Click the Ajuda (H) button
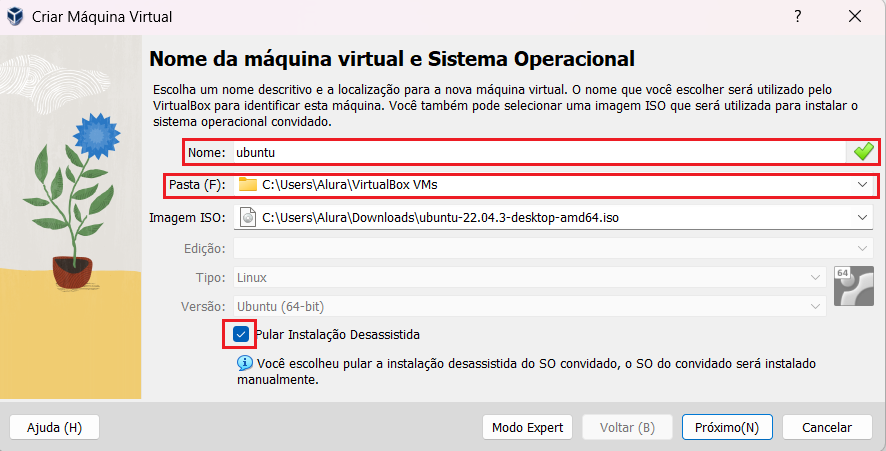Image resolution: width=886 pixels, height=451 pixels. [54, 427]
